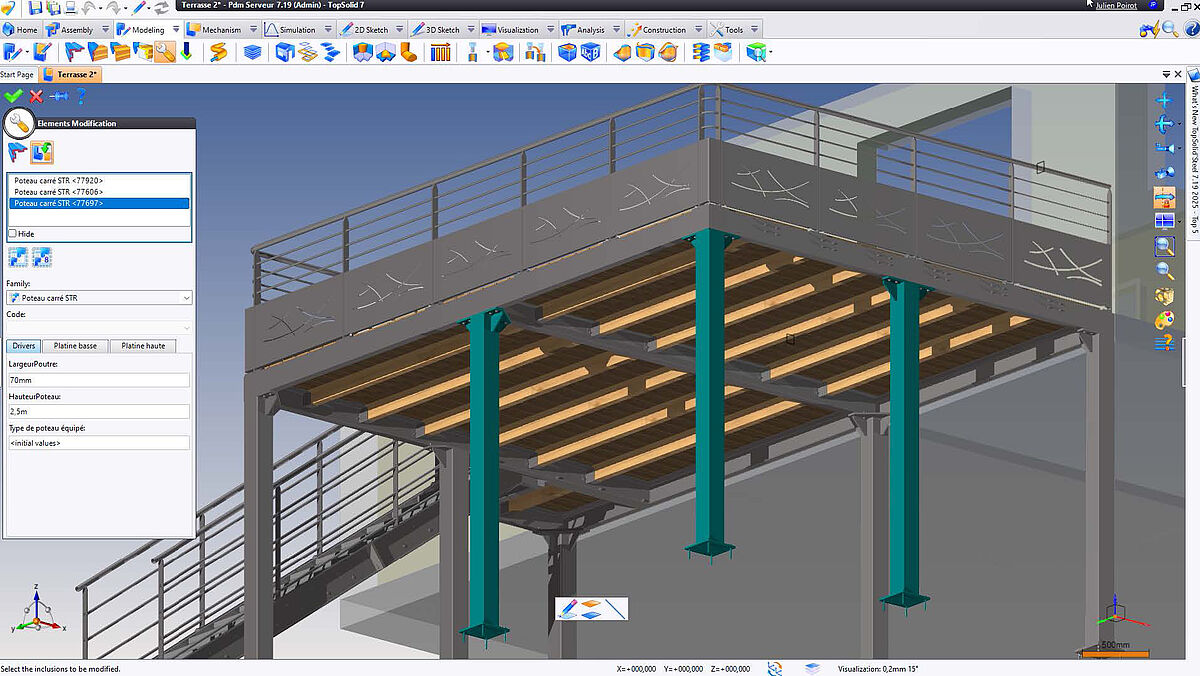Open the Code dropdown
1200x676 pixels.
[x=187, y=327]
